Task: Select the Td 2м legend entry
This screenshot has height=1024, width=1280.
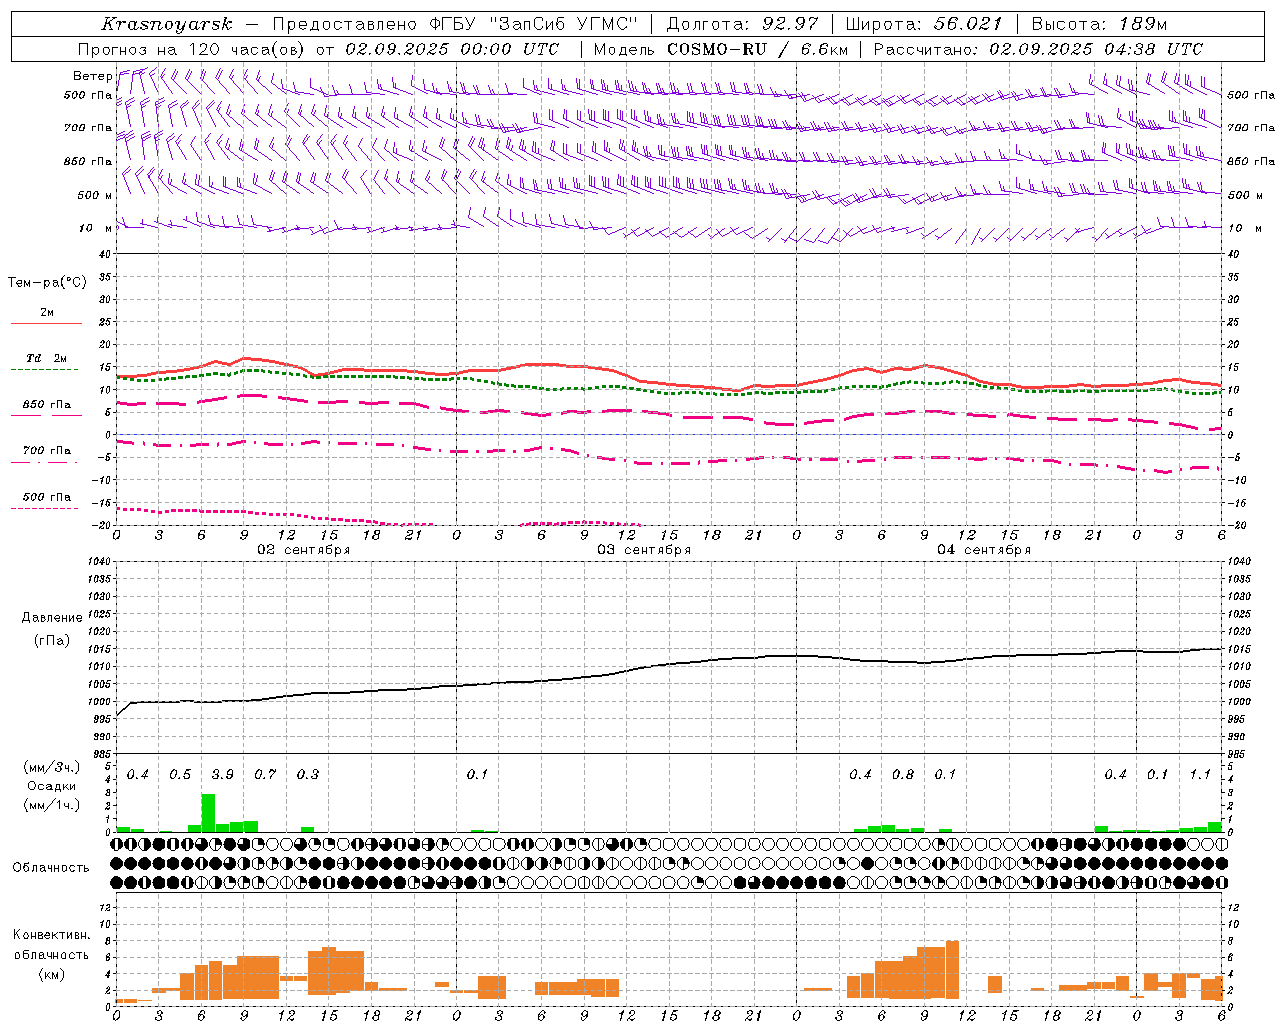Action: point(46,358)
